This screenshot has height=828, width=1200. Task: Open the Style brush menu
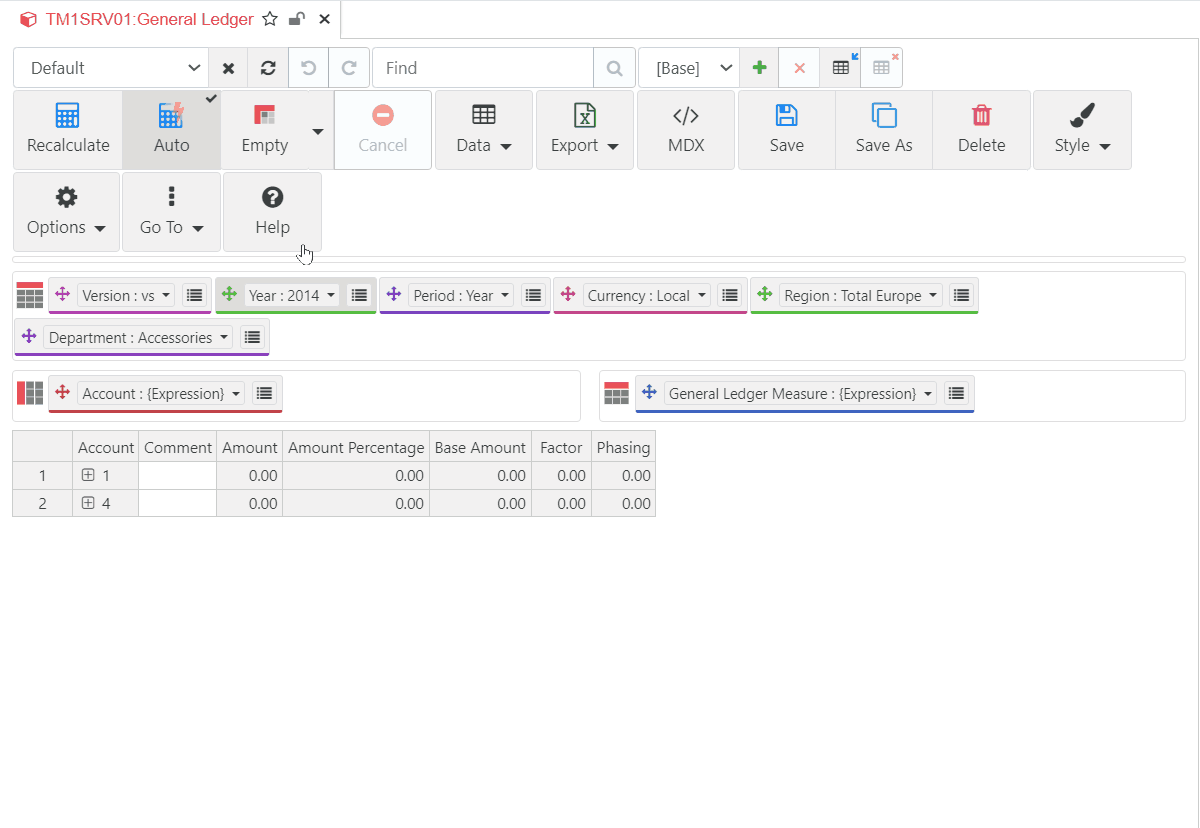coord(1082,130)
